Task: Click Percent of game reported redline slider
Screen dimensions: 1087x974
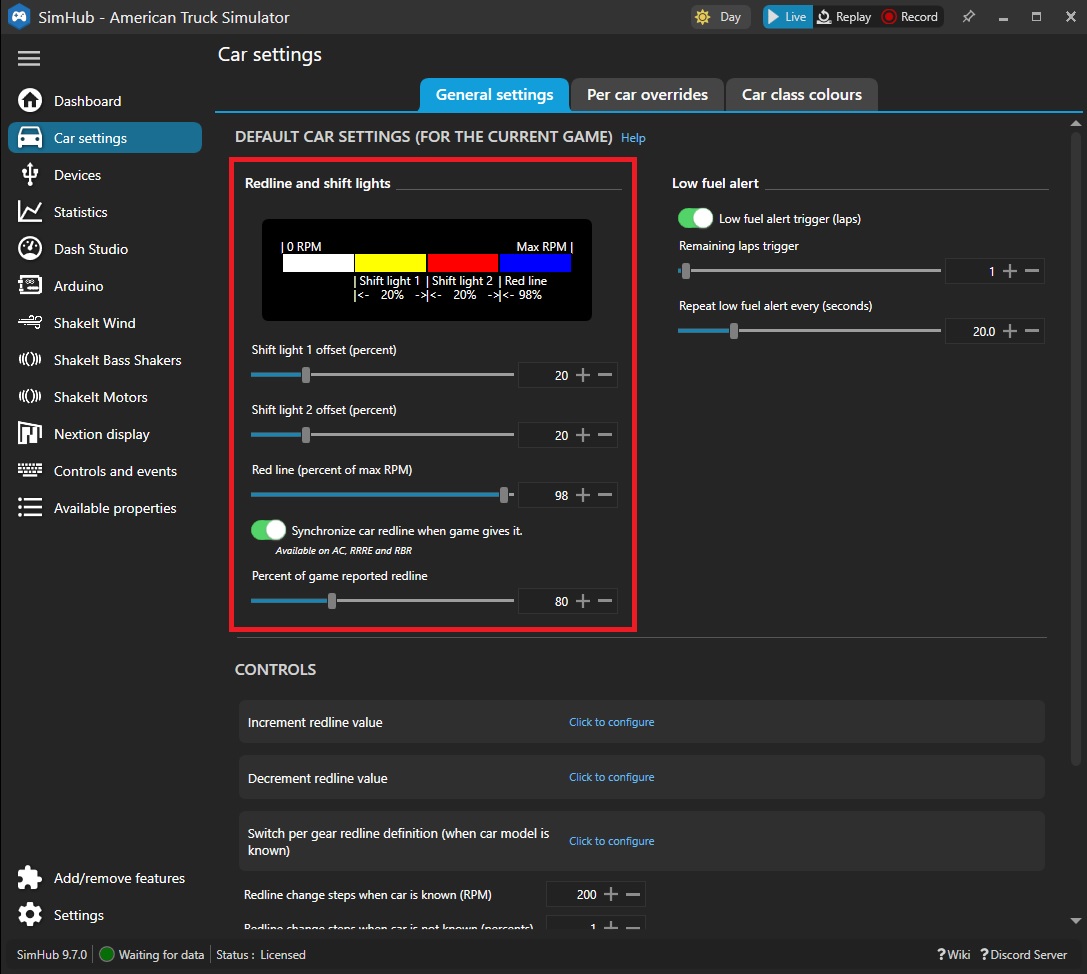Action: coord(332,600)
